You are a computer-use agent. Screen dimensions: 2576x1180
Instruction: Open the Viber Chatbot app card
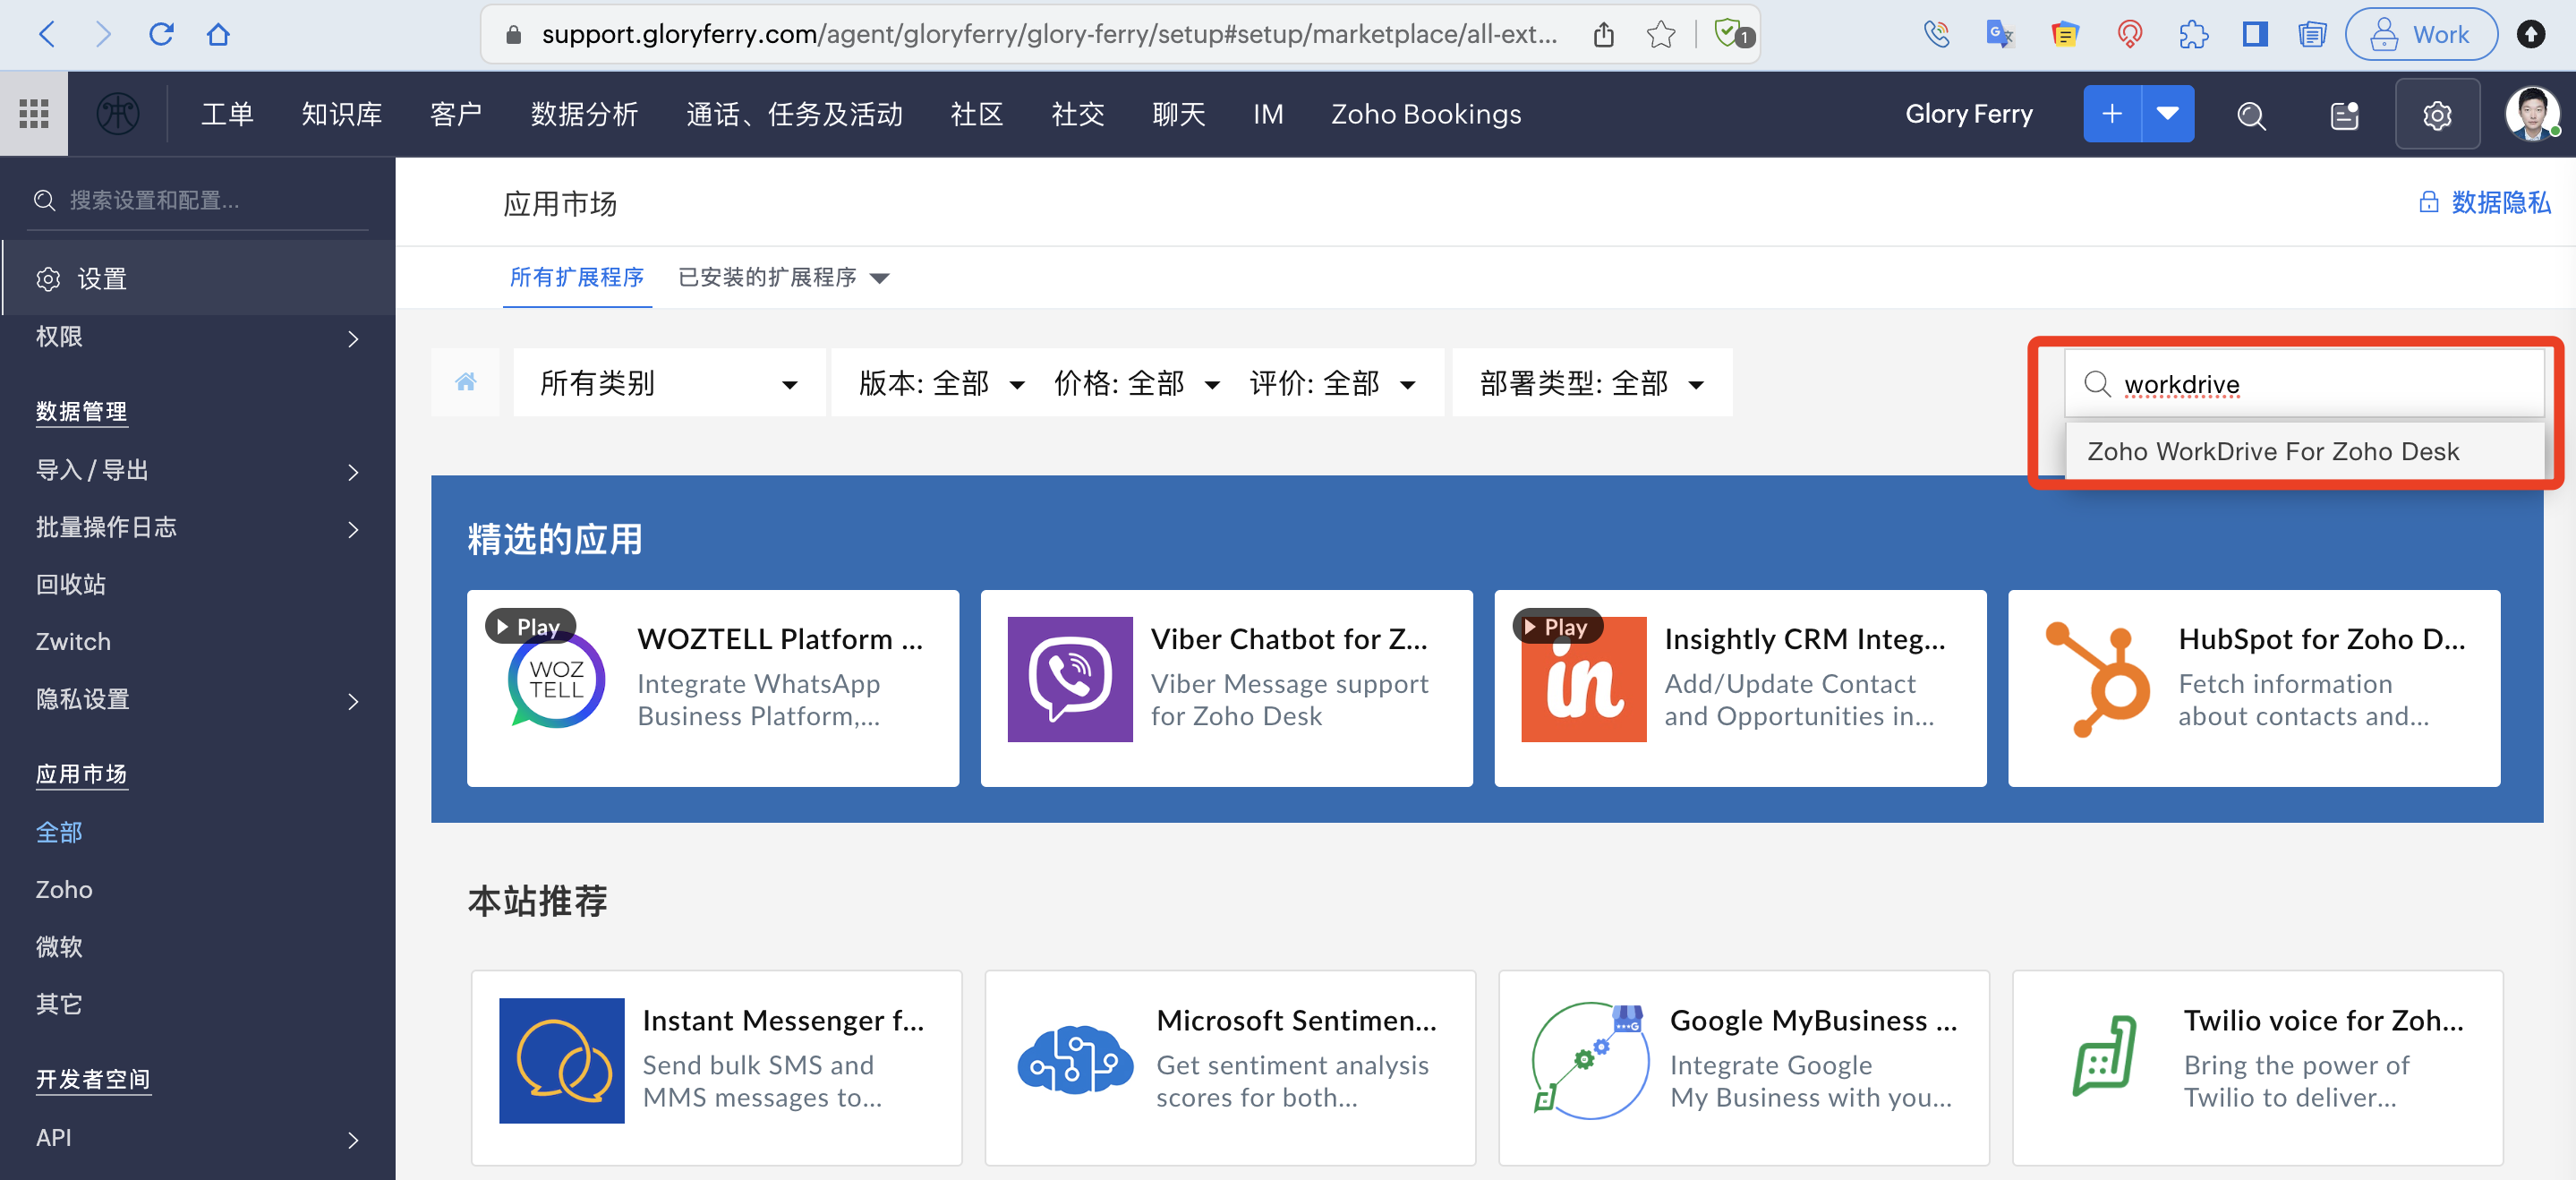point(1226,688)
